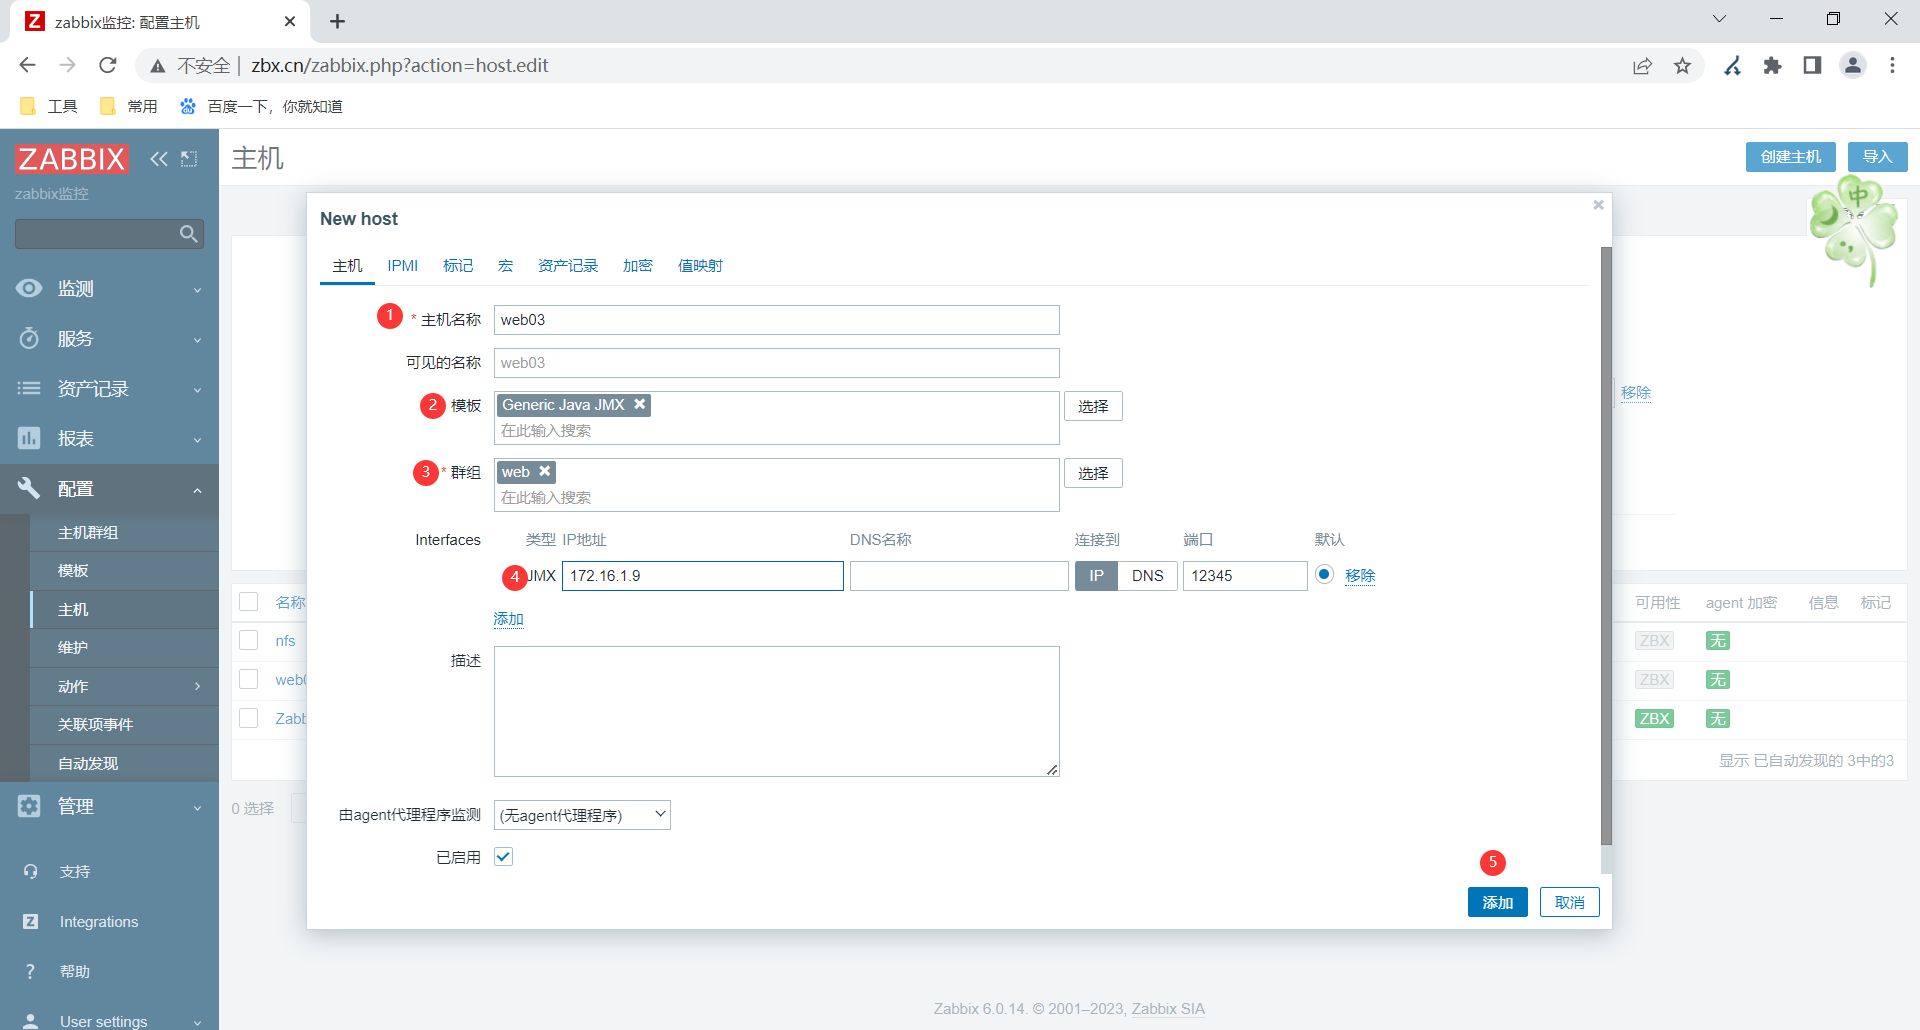Open the 报表 reports chart icon
The image size is (1920, 1030).
(29, 438)
